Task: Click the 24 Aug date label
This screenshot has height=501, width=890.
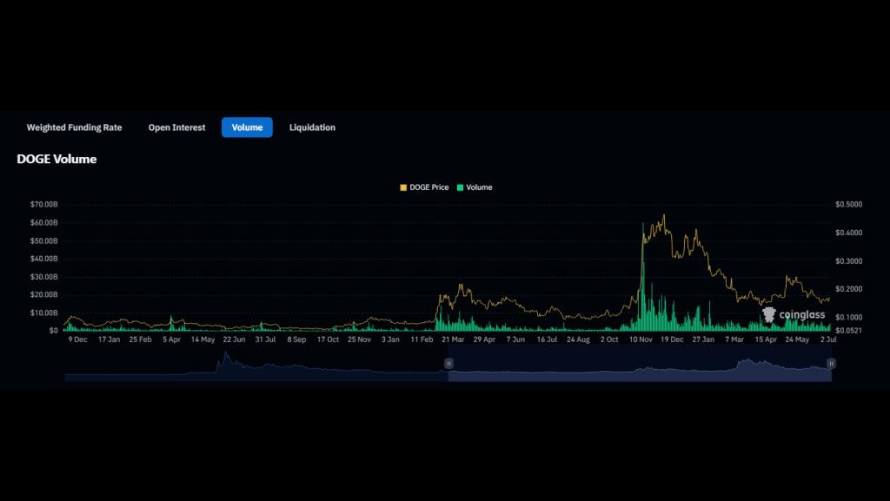Action: (x=578, y=339)
